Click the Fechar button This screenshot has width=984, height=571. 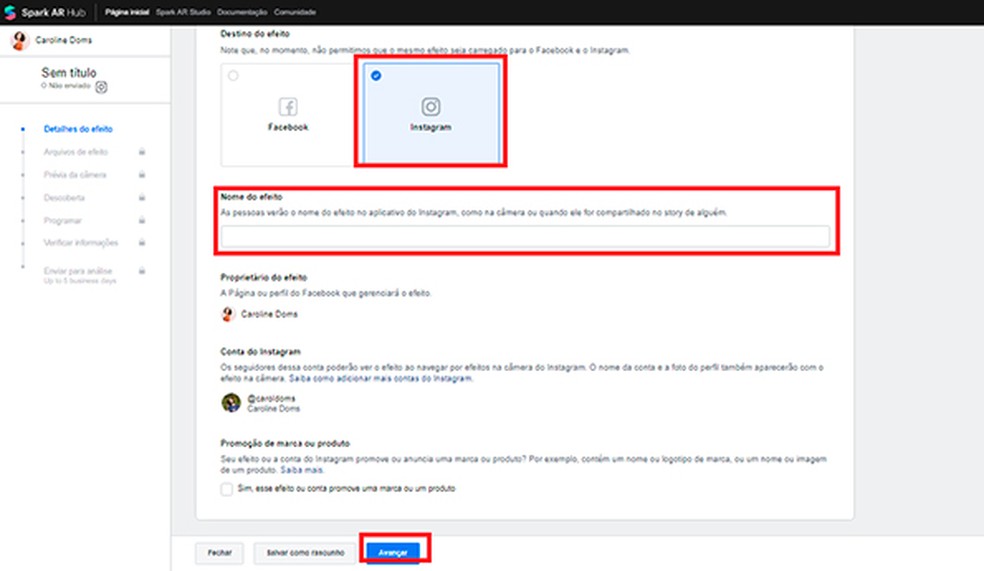(220, 553)
